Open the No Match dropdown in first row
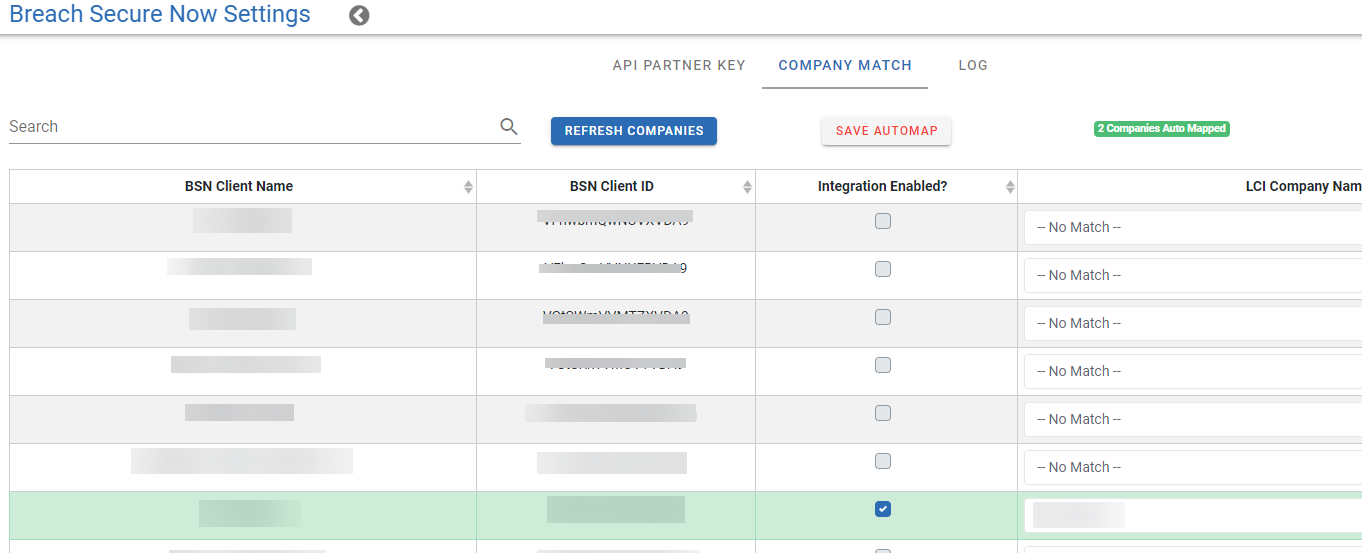The height and width of the screenshot is (553, 1362). [x=1193, y=227]
